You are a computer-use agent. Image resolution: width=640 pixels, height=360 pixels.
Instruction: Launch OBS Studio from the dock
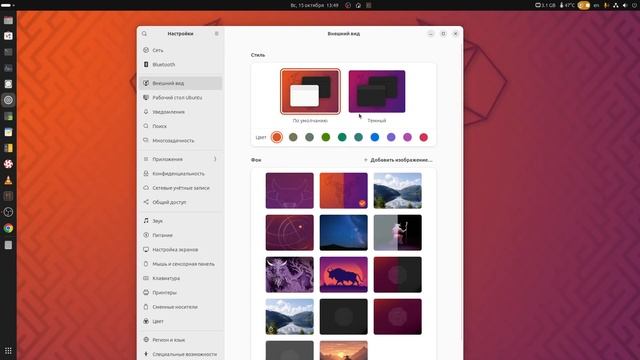[x=8, y=212]
